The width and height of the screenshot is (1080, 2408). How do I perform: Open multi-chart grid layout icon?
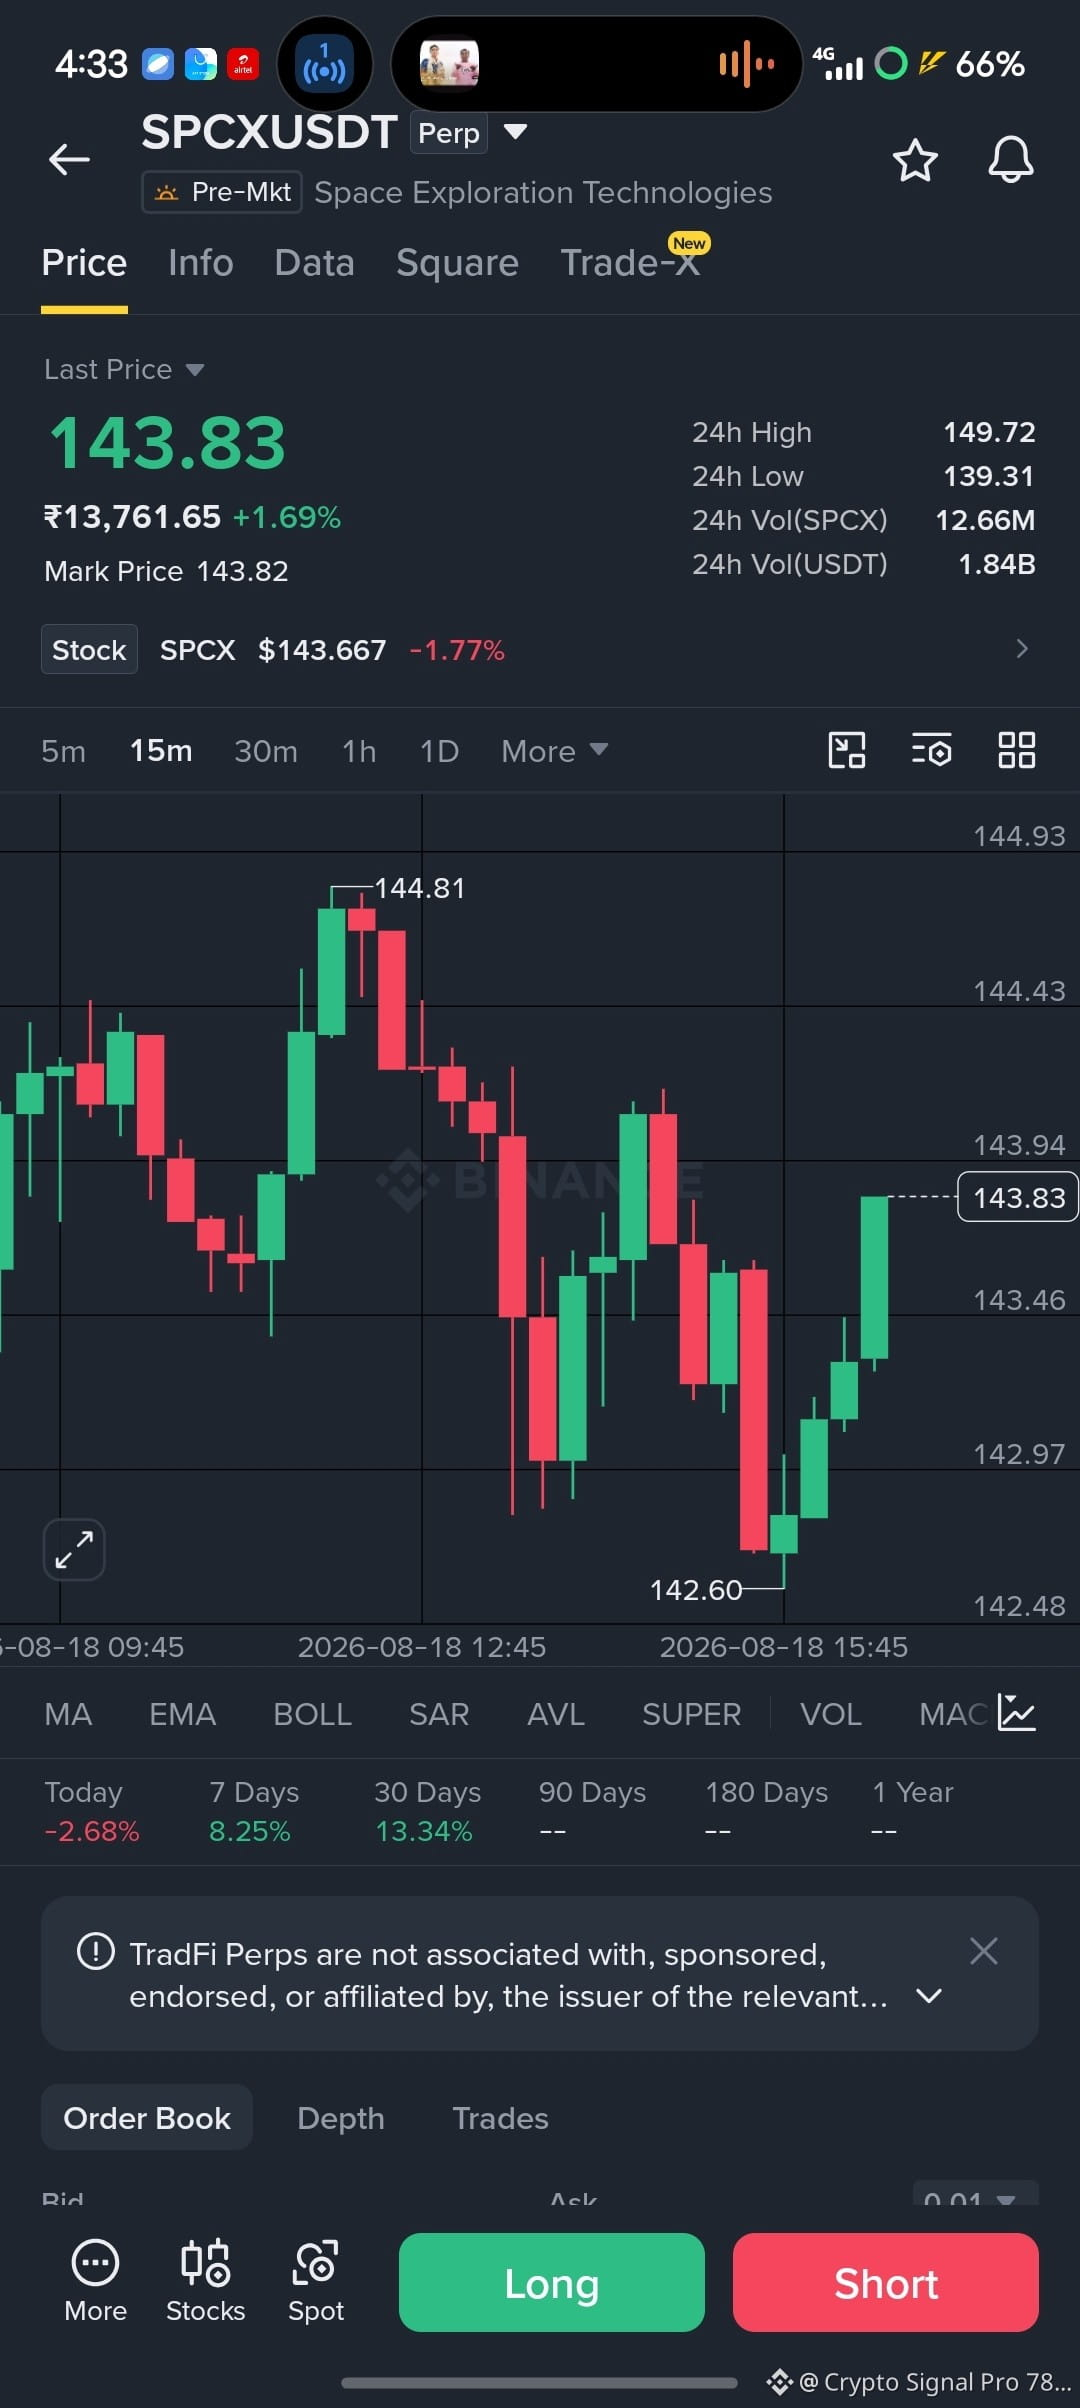click(x=1016, y=750)
